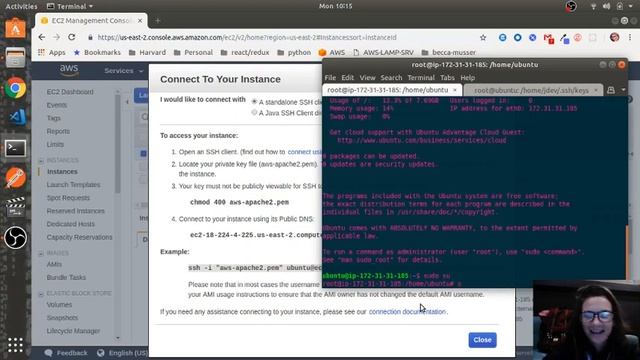Open Volumes in the sidebar

pos(59,304)
